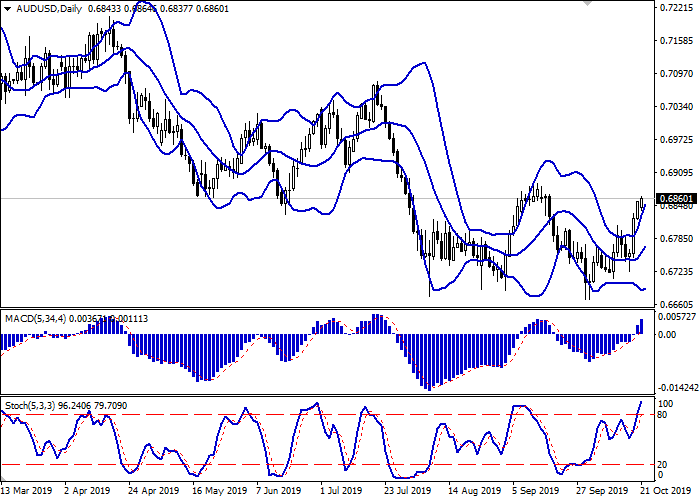Click the 14 Aug 2019 date label

[469, 491]
